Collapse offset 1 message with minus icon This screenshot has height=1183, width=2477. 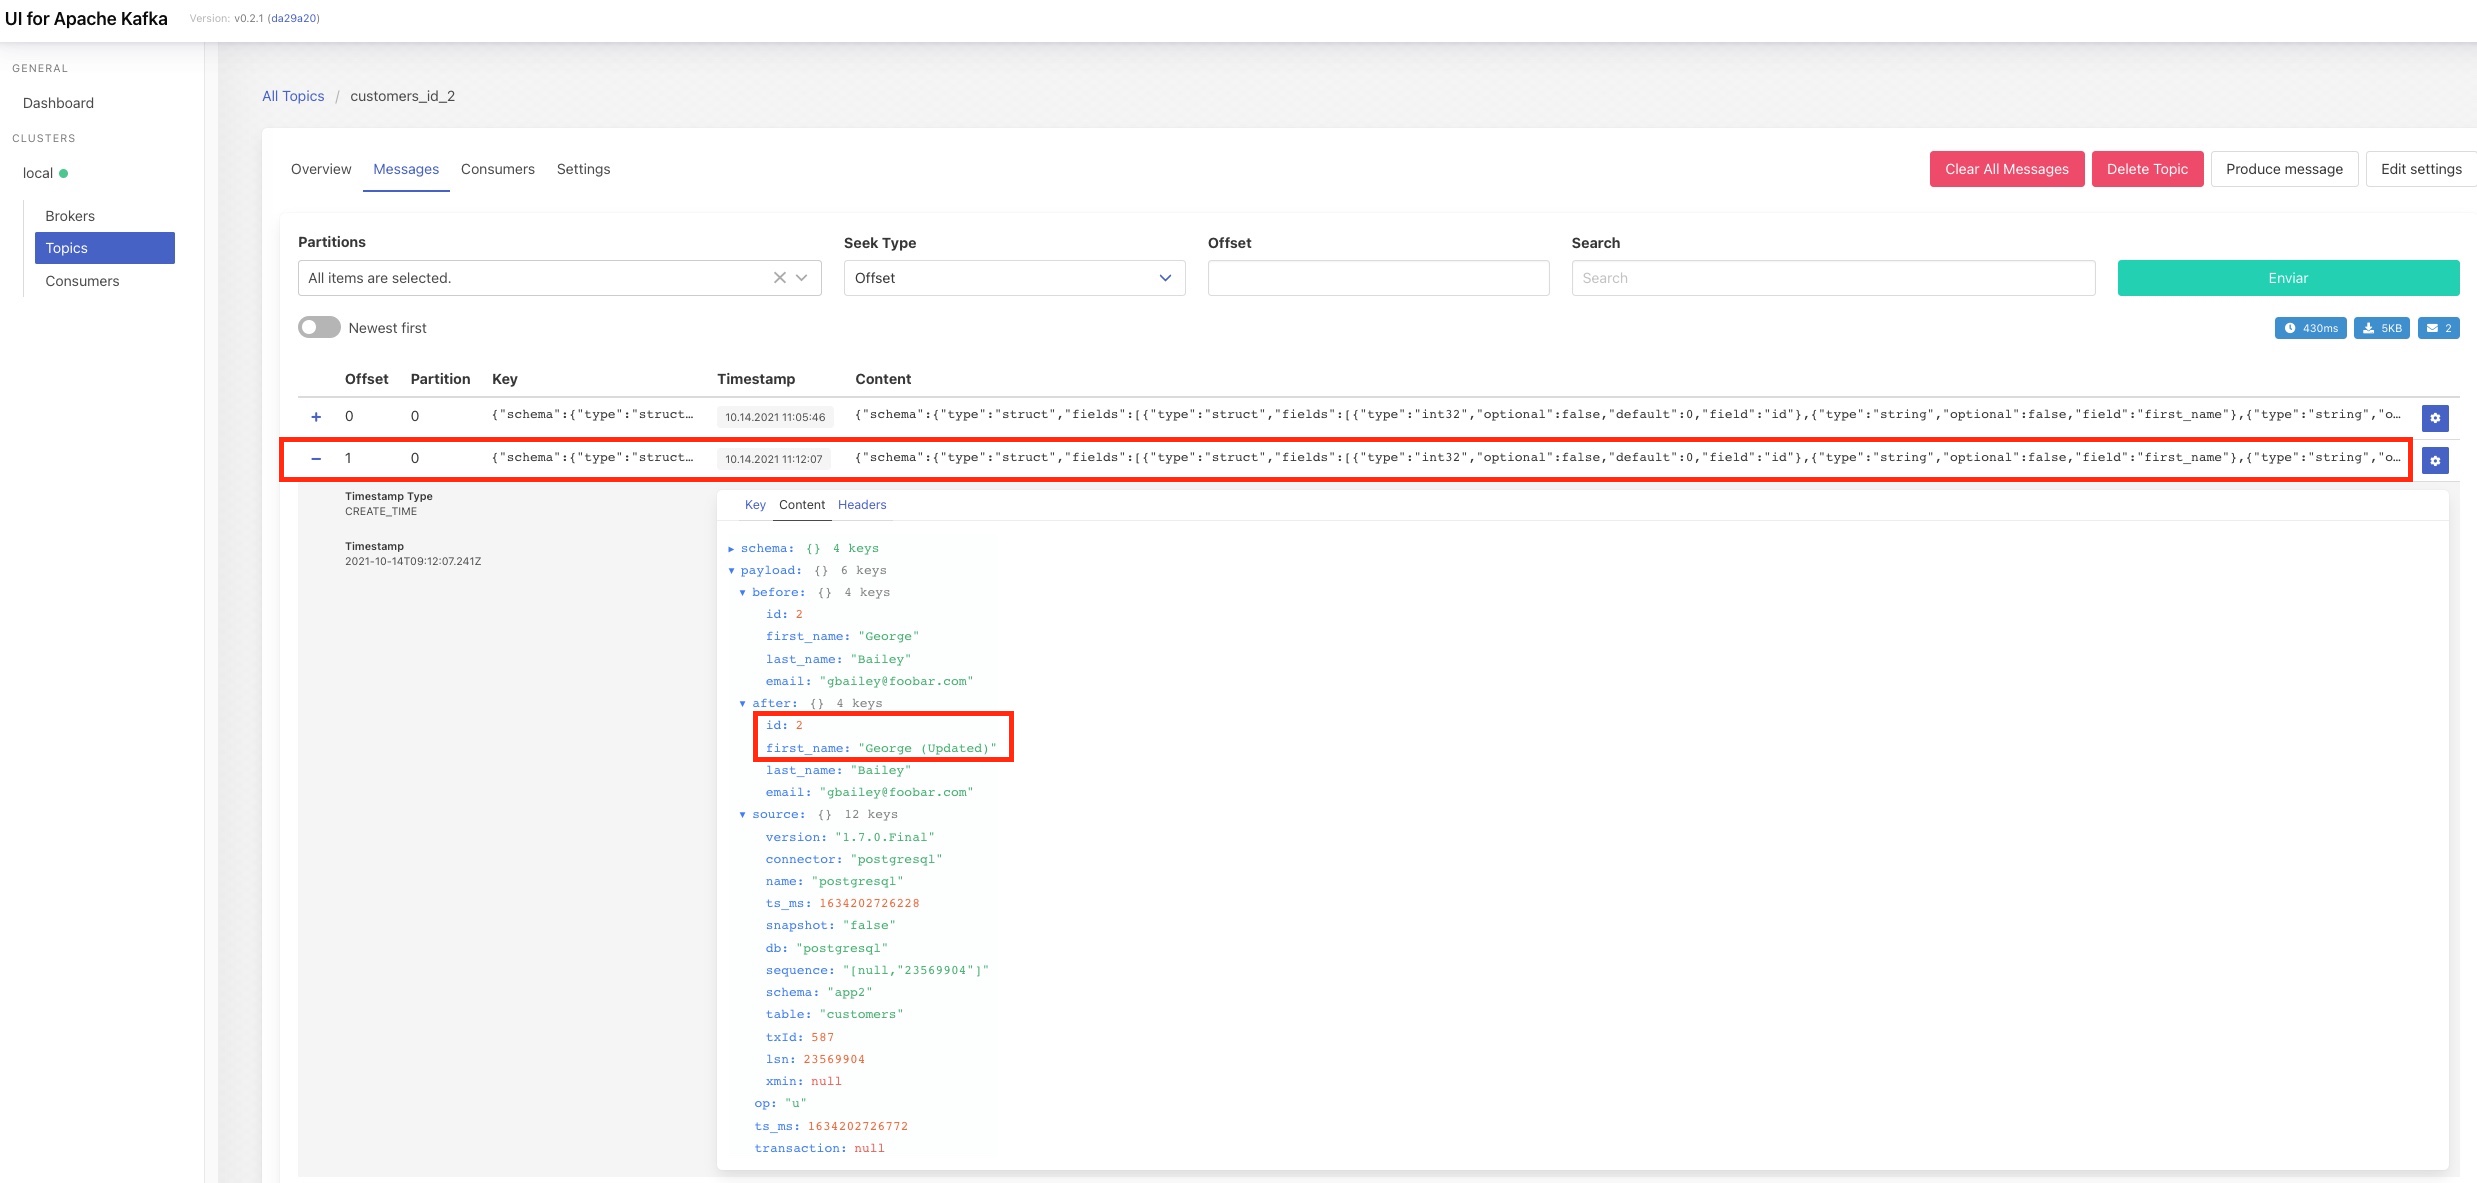[316, 459]
